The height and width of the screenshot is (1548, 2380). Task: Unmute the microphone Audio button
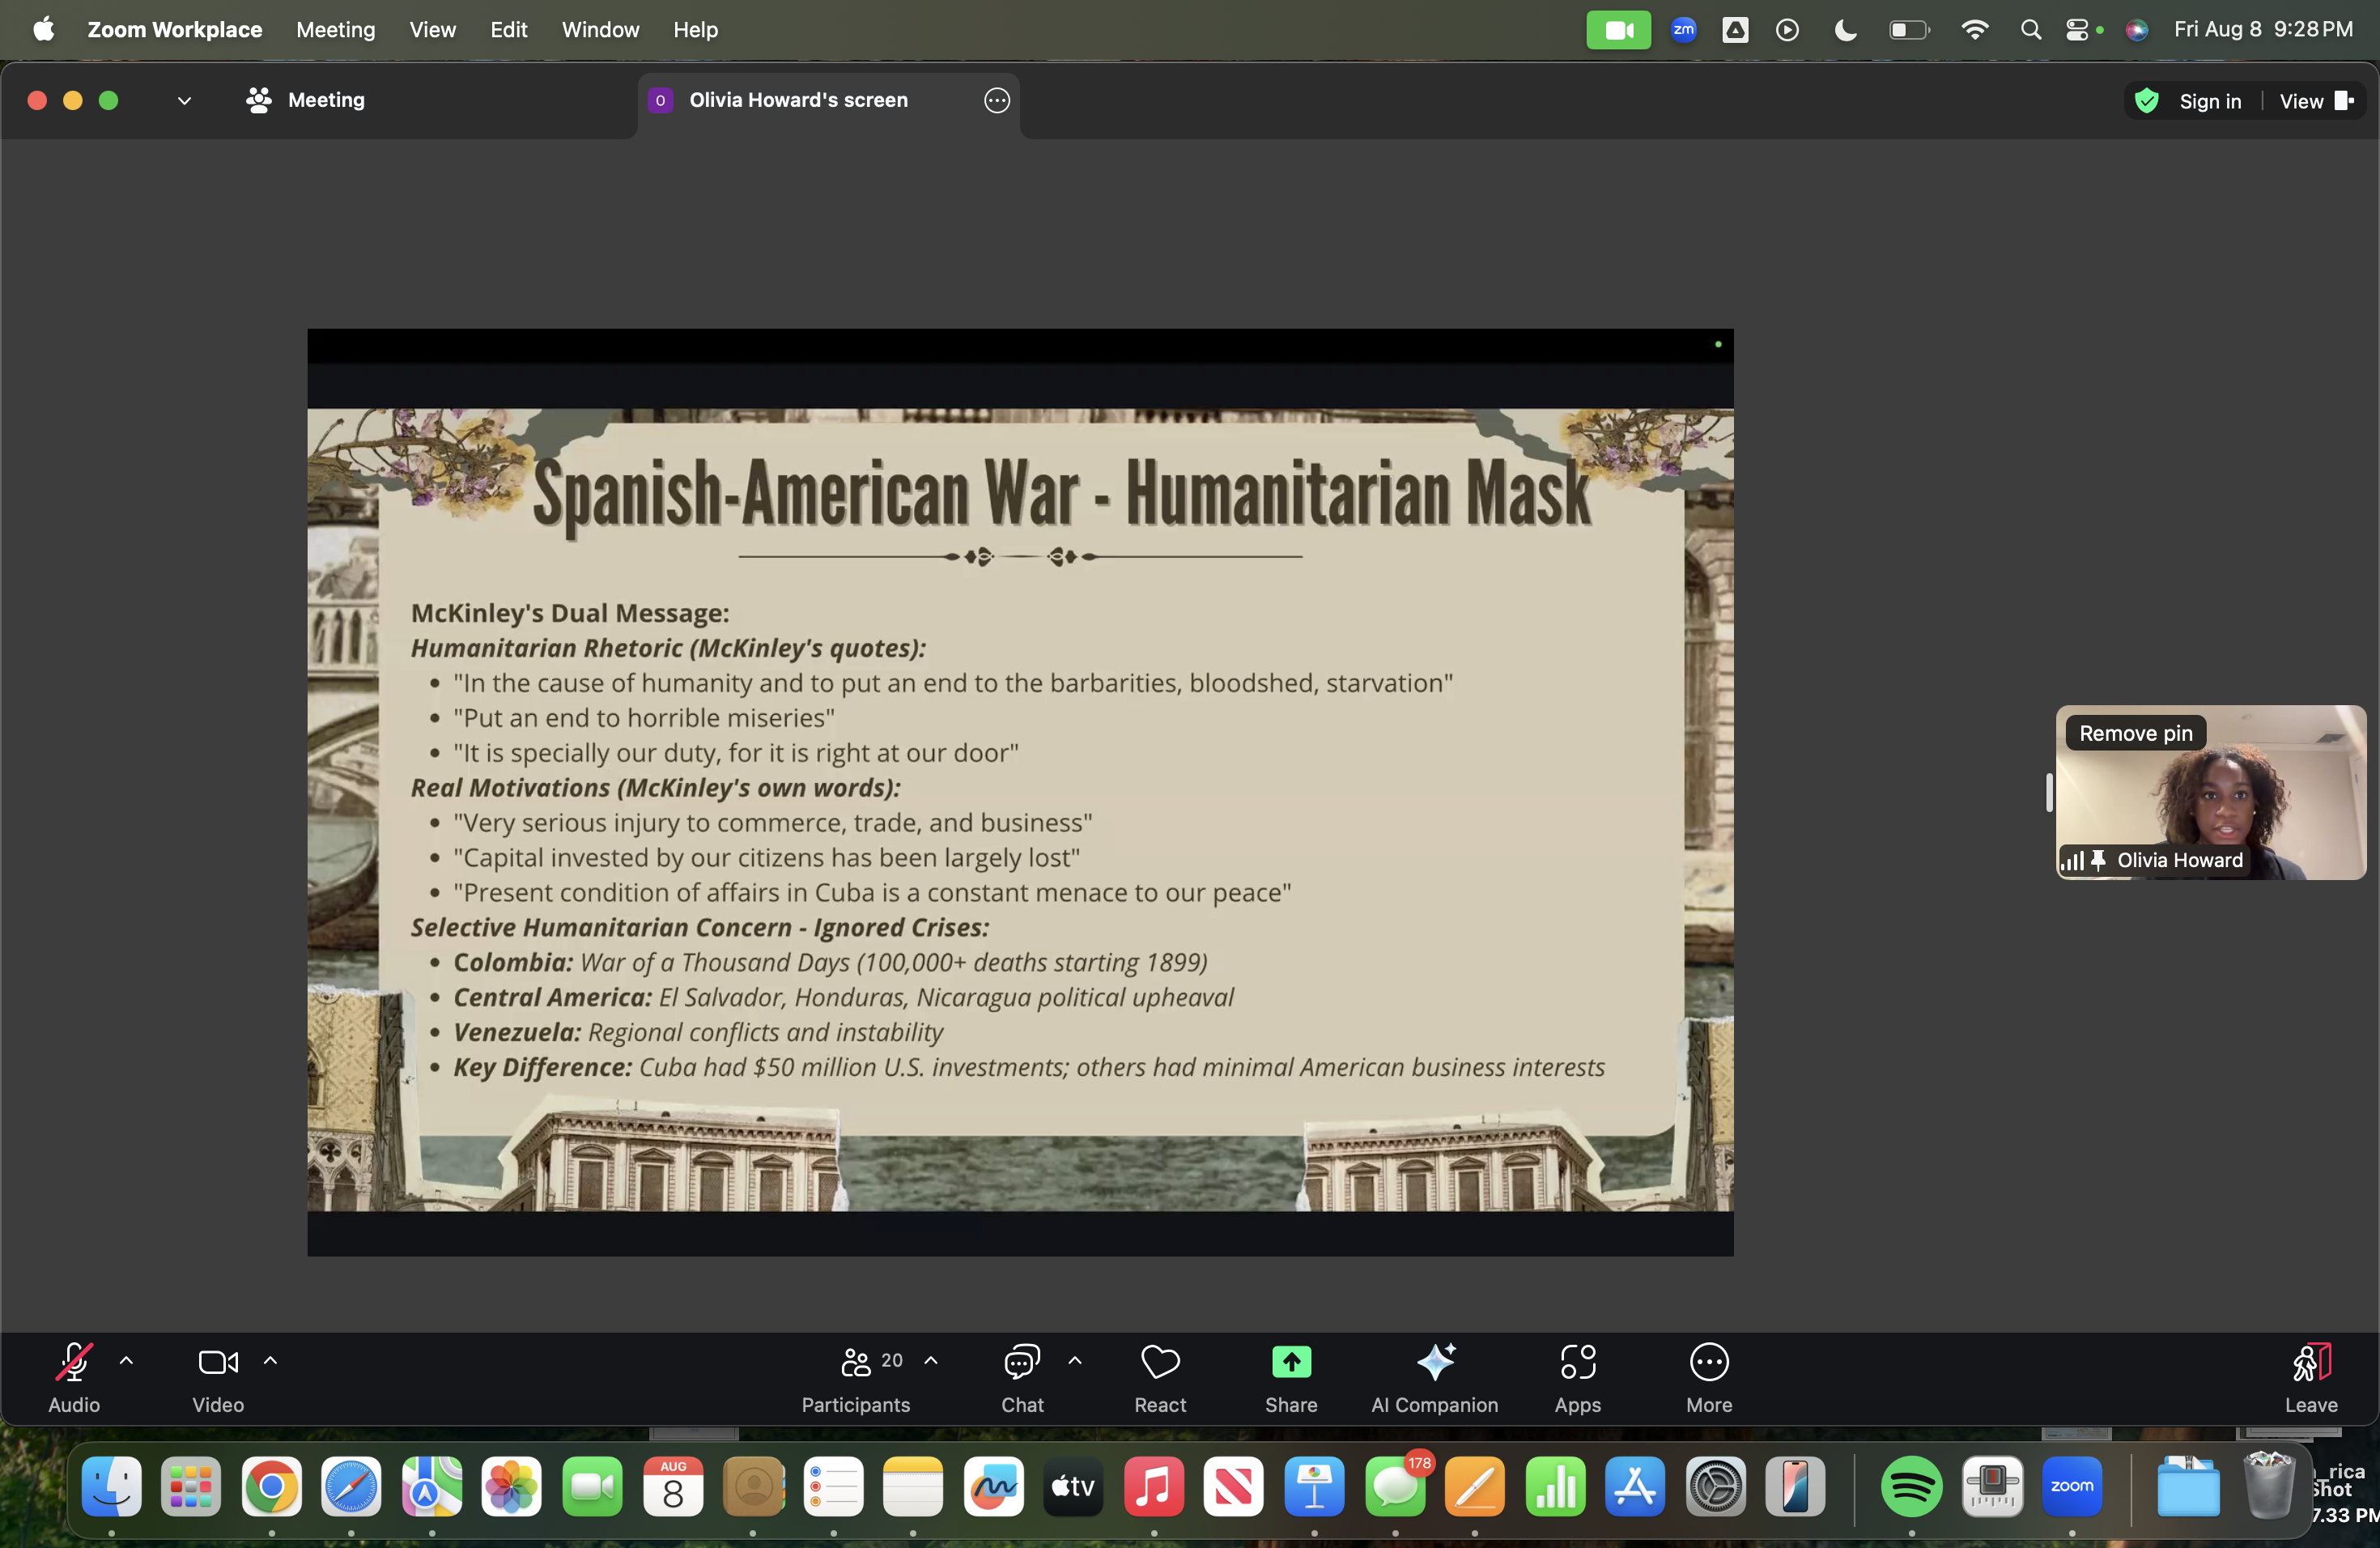pyautogui.click(x=74, y=1376)
